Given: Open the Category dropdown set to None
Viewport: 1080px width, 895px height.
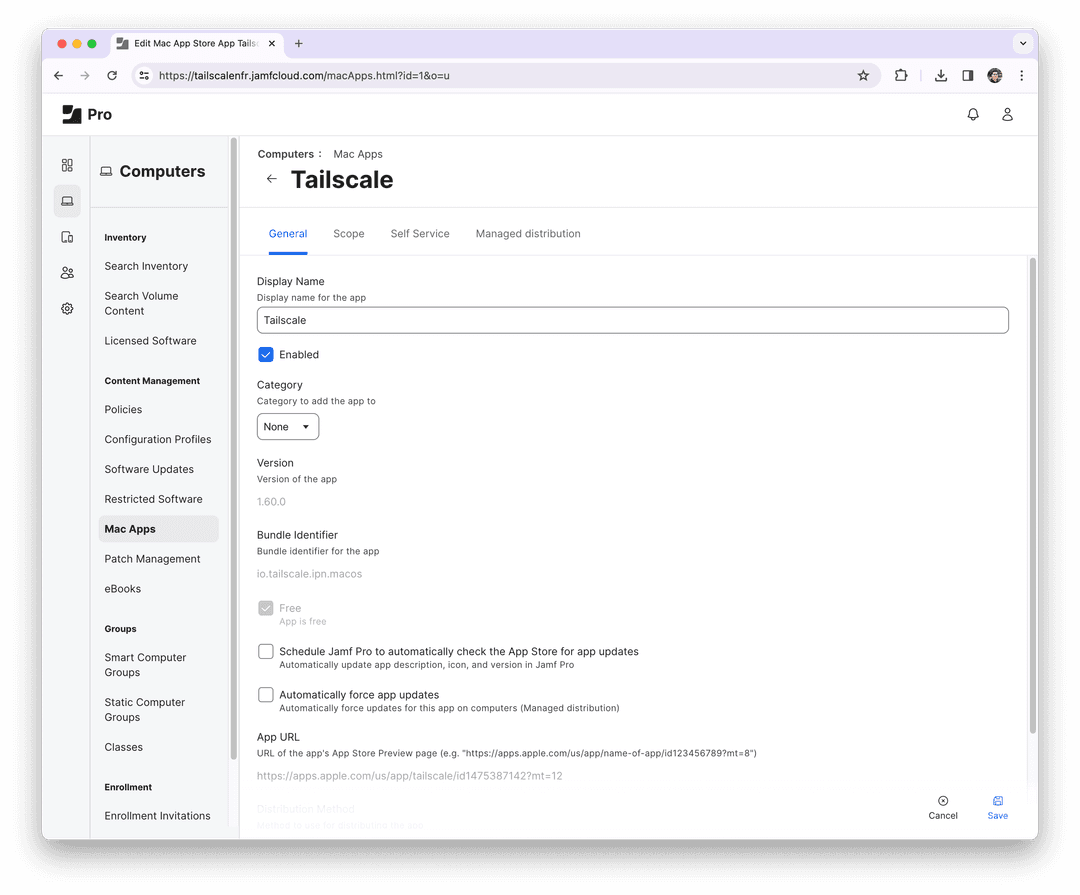Looking at the screenshot, I should pyautogui.click(x=287, y=426).
